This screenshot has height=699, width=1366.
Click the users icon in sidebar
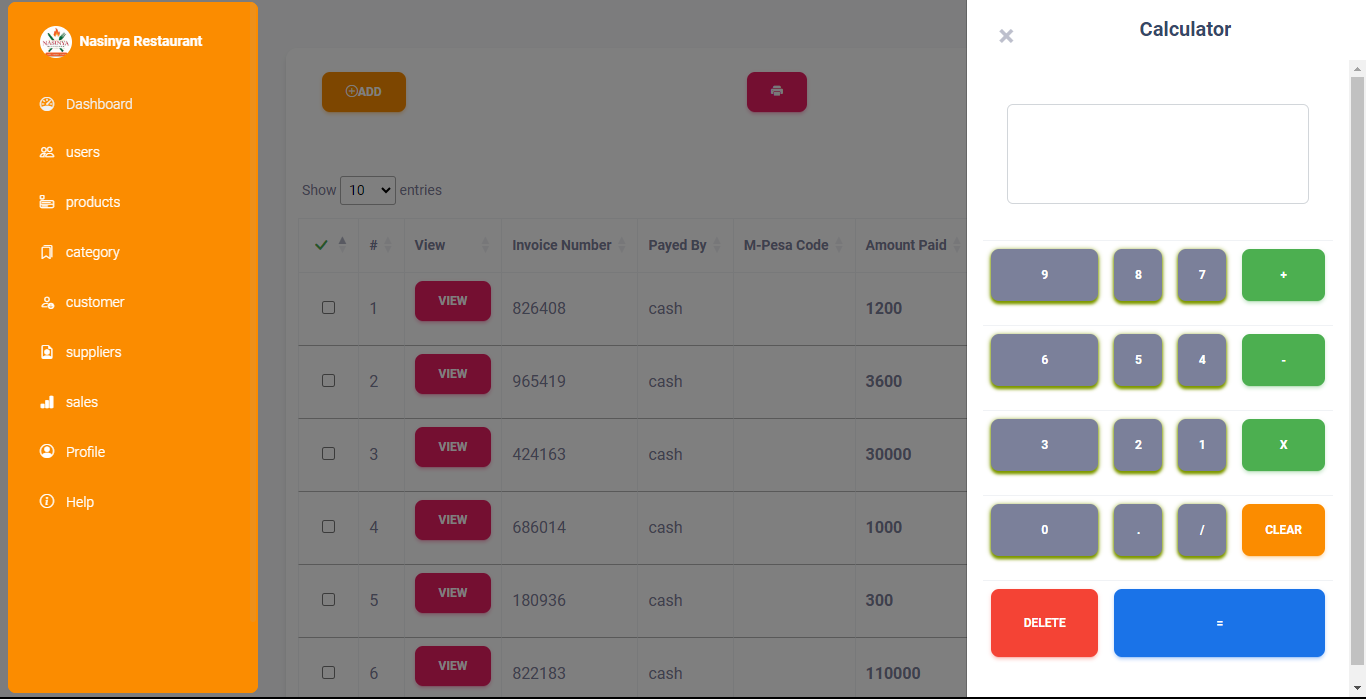click(x=47, y=153)
